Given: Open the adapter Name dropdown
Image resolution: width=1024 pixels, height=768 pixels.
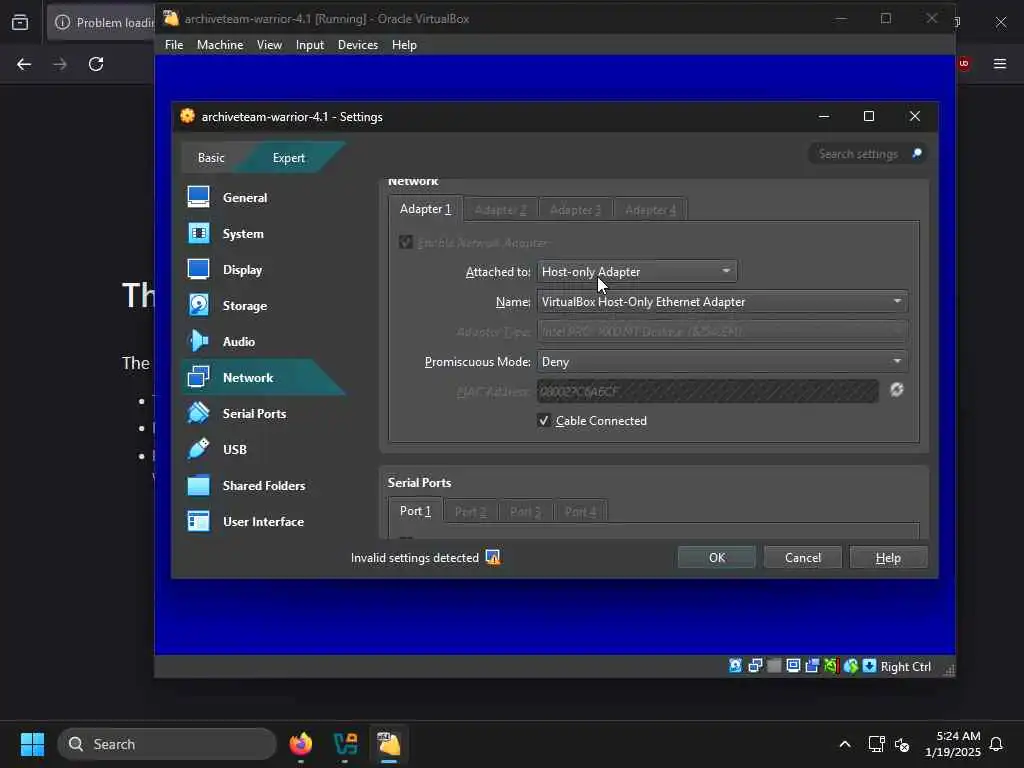Looking at the screenshot, I should pyautogui.click(x=722, y=302).
